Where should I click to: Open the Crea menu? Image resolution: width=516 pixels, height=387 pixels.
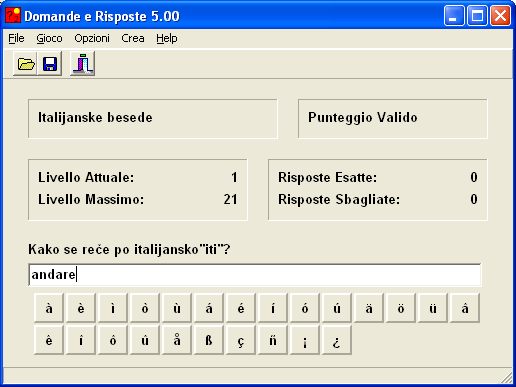pyautogui.click(x=133, y=38)
